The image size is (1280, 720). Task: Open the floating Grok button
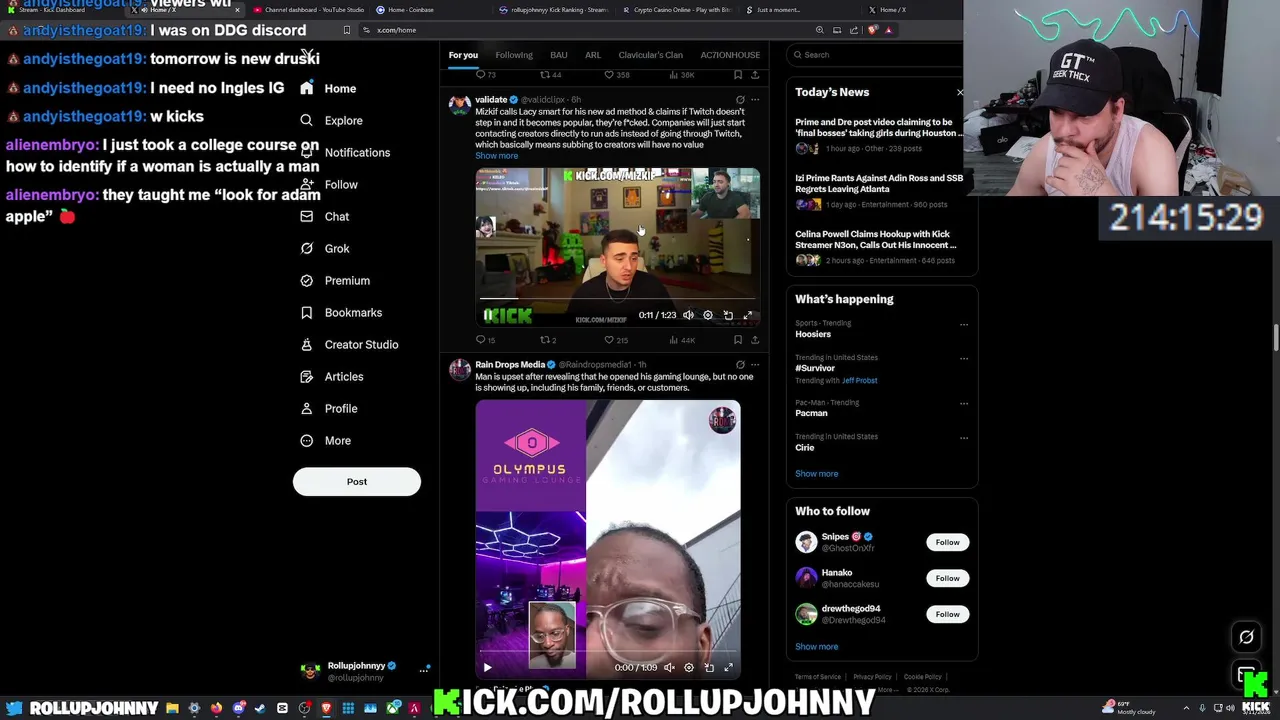(1246, 637)
